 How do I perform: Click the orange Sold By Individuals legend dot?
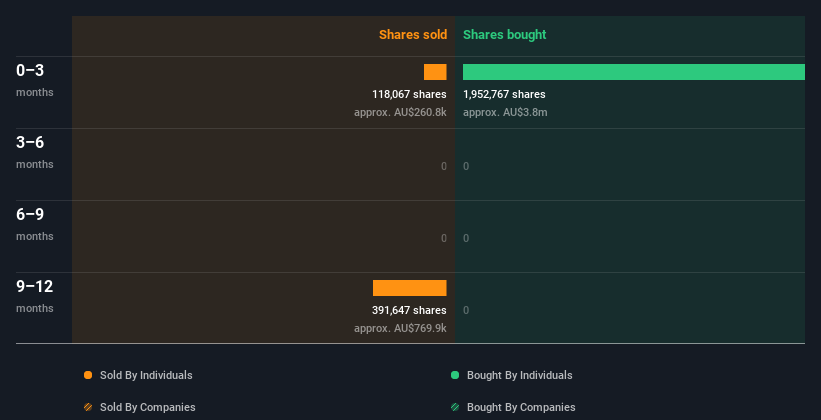pos(88,375)
